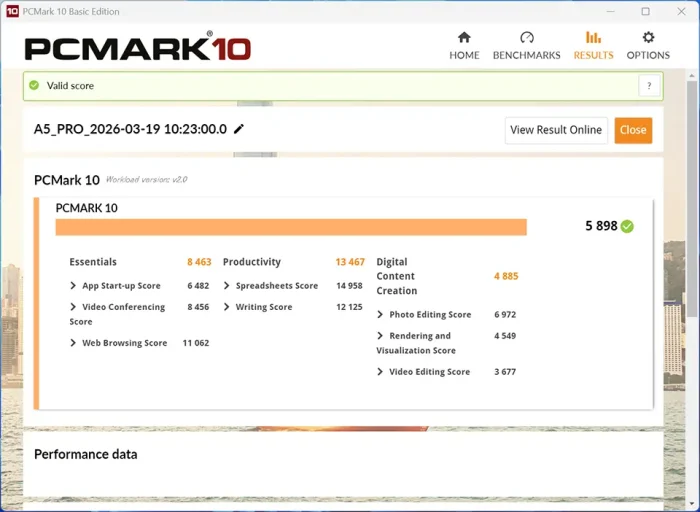Click the green check beside 5 898
700x512 pixels.
tap(627, 226)
